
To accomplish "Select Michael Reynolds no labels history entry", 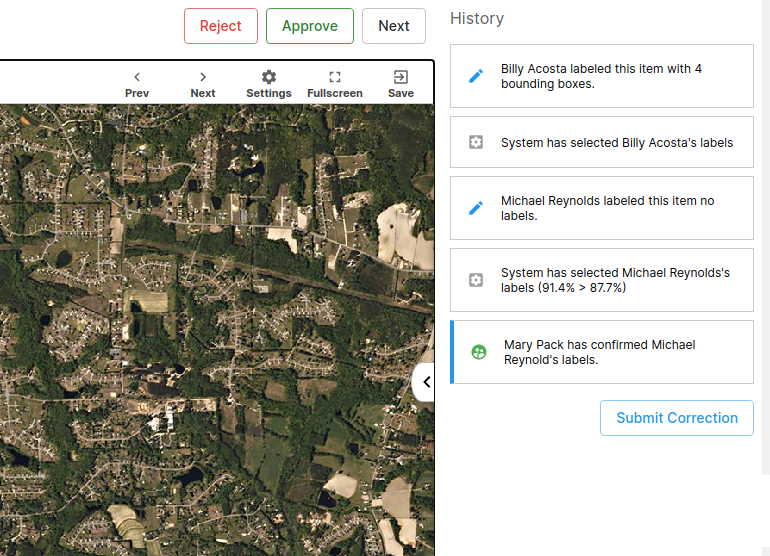I will (602, 208).
